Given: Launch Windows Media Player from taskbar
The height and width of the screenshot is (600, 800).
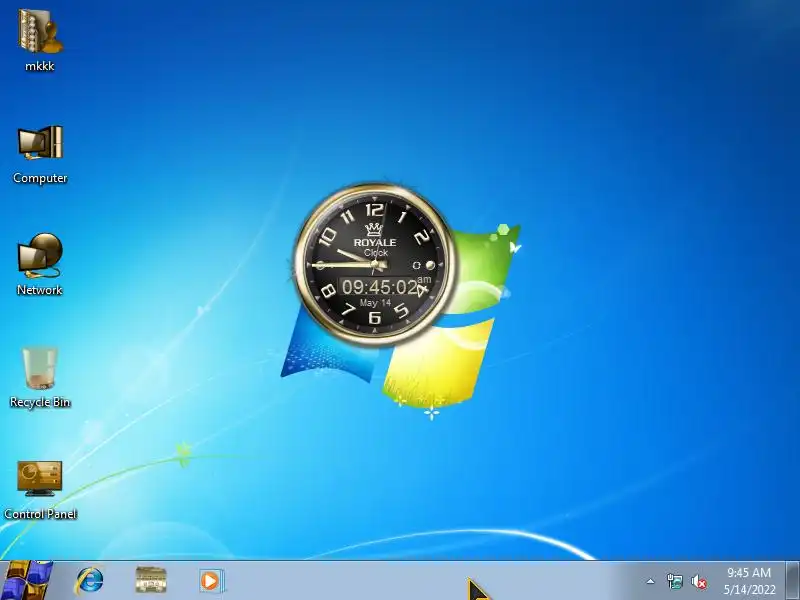Looking at the screenshot, I should pyautogui.click(x=210, y=581).
